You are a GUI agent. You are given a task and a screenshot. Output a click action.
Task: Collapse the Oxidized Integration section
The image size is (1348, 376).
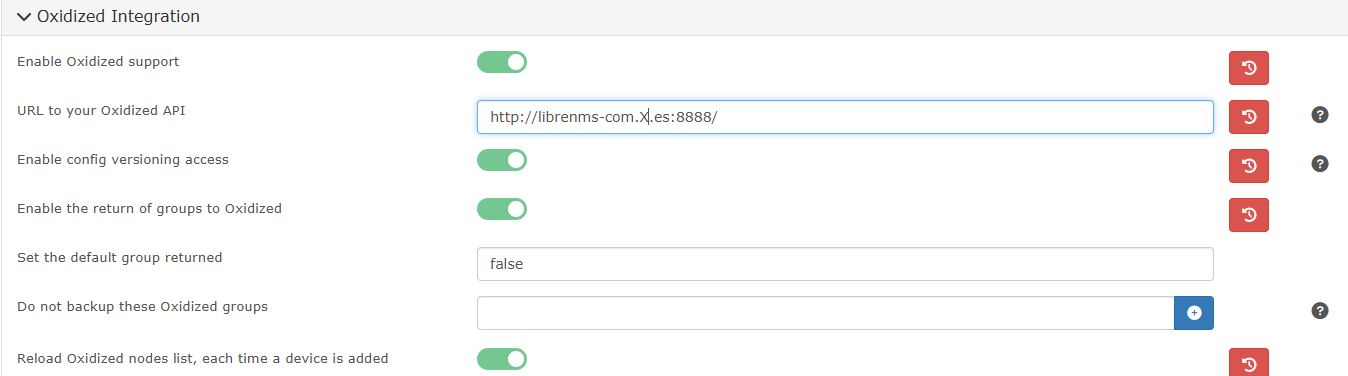(24, 17)
